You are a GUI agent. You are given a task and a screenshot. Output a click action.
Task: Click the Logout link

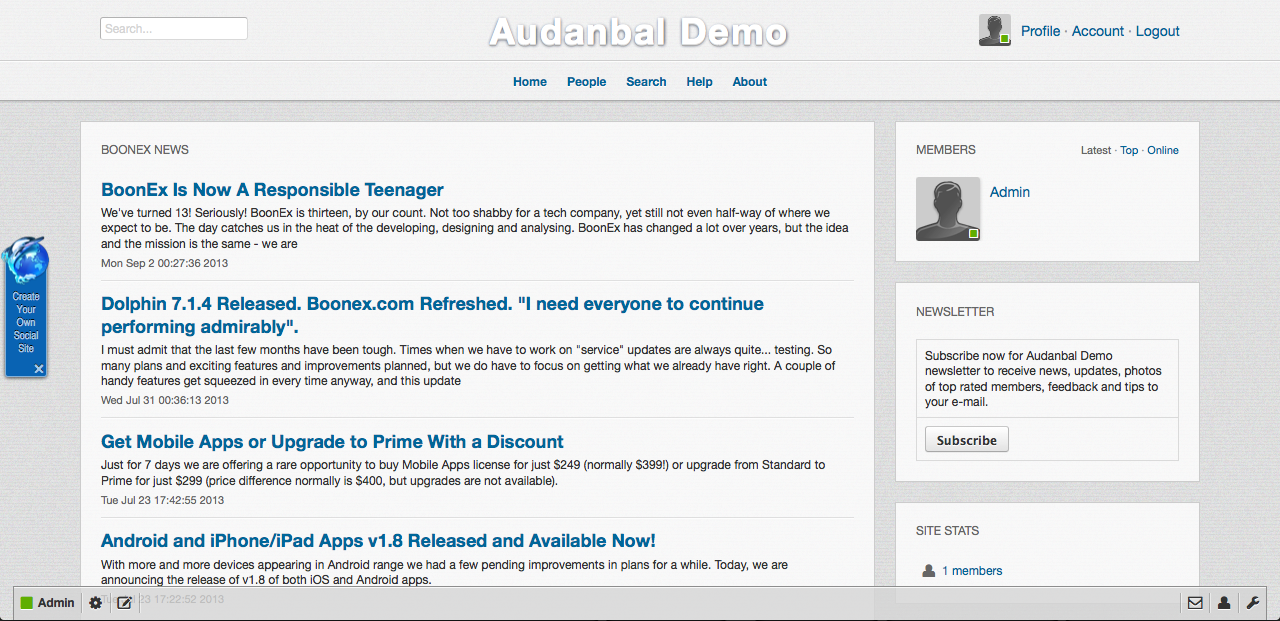pos(1157,31)
